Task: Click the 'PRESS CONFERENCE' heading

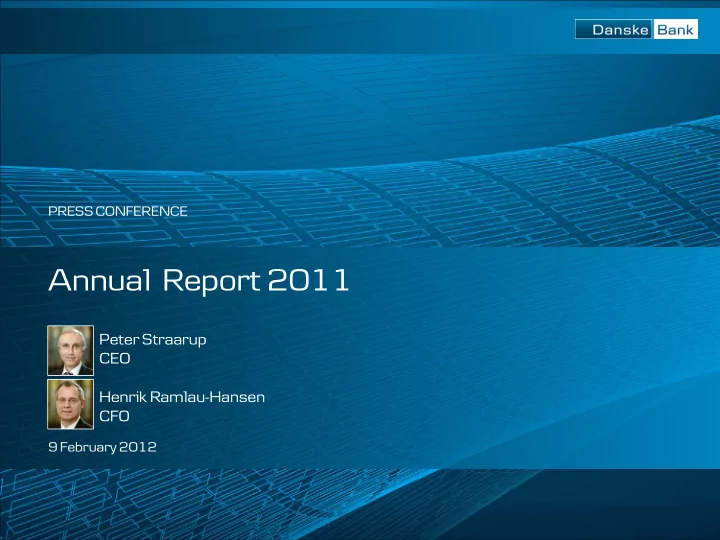Action: pyautogui.click(x=118, y=211)
